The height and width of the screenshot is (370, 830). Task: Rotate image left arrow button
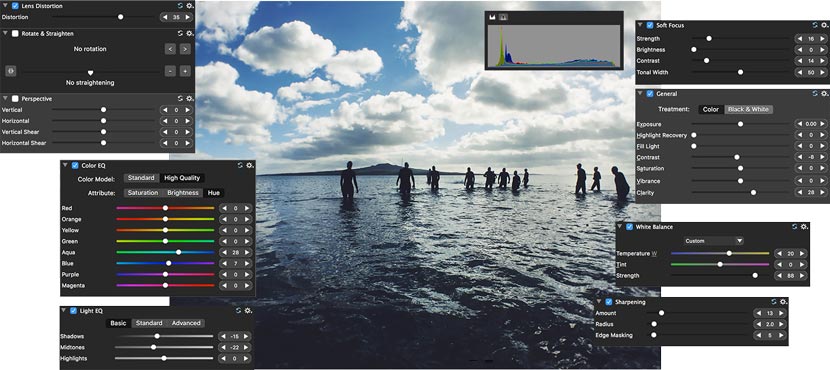point(170,49)
